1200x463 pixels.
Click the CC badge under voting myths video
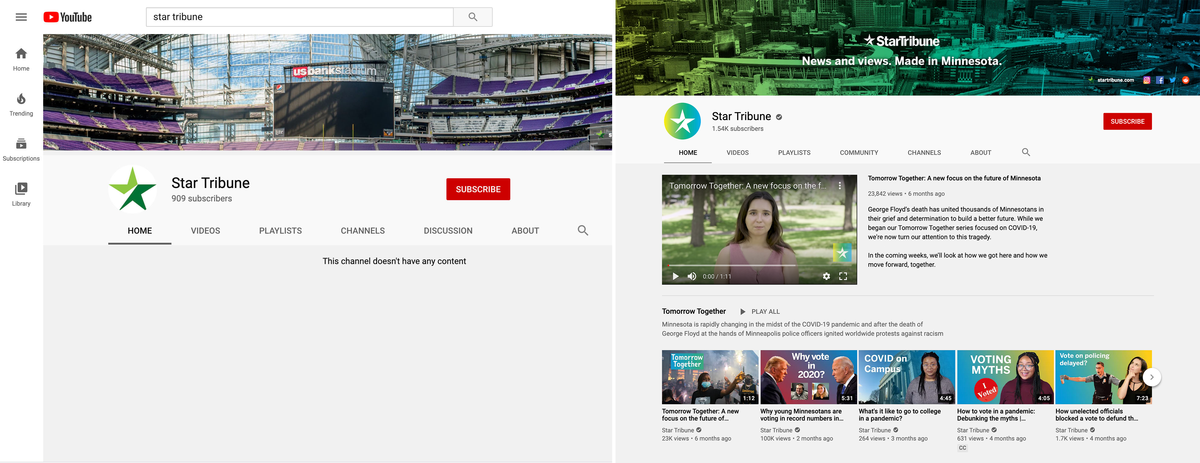(x=962, y=448)
